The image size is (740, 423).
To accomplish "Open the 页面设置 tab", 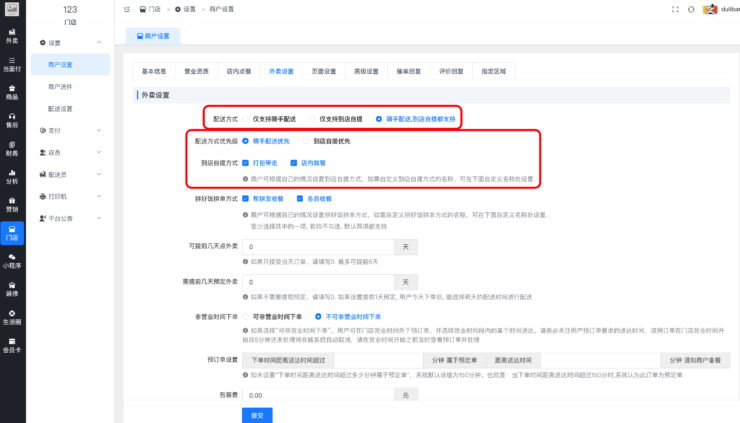I will coord(323,71).
